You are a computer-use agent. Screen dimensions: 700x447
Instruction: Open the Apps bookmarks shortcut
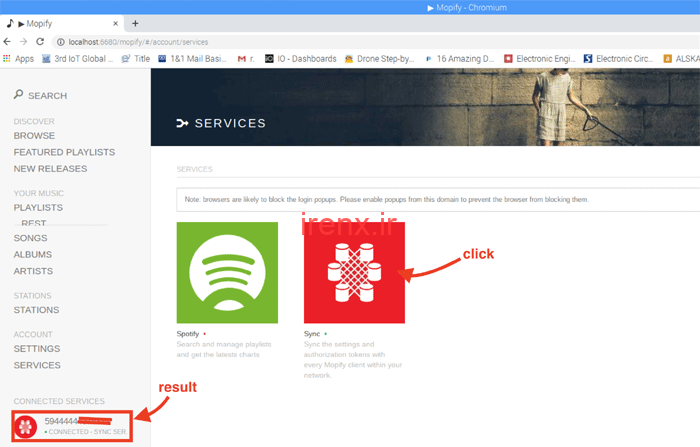[x=18, y=59]
